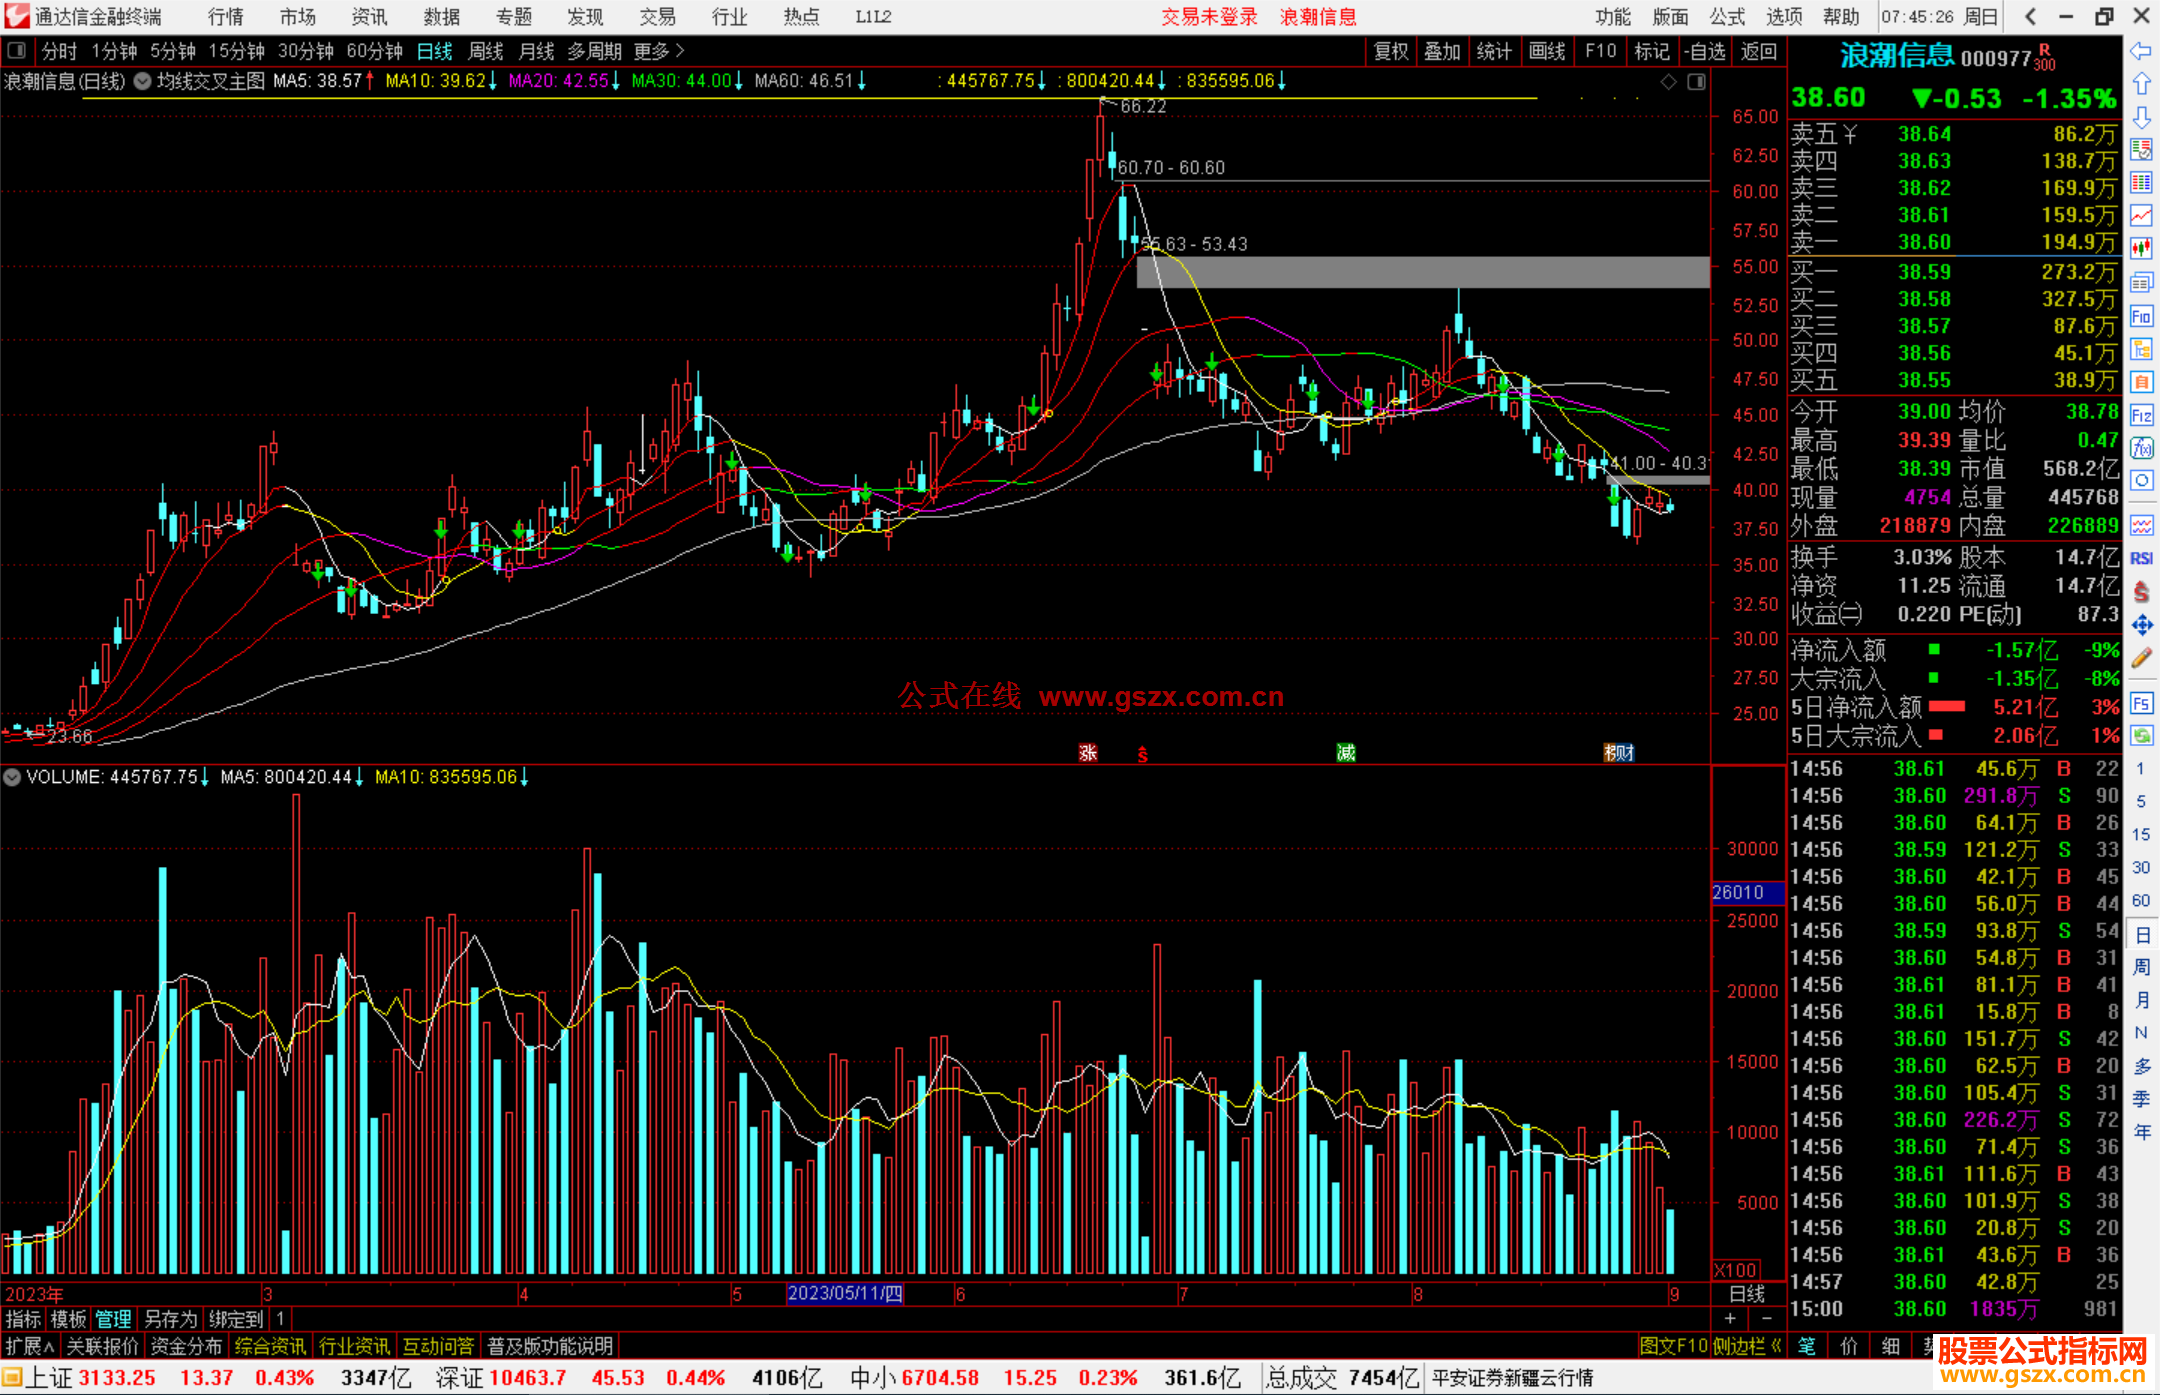The image size is (2160, 1395).
Task: Toggle the VOLUME indicator collapse circle
Action: tap(12, 777)
